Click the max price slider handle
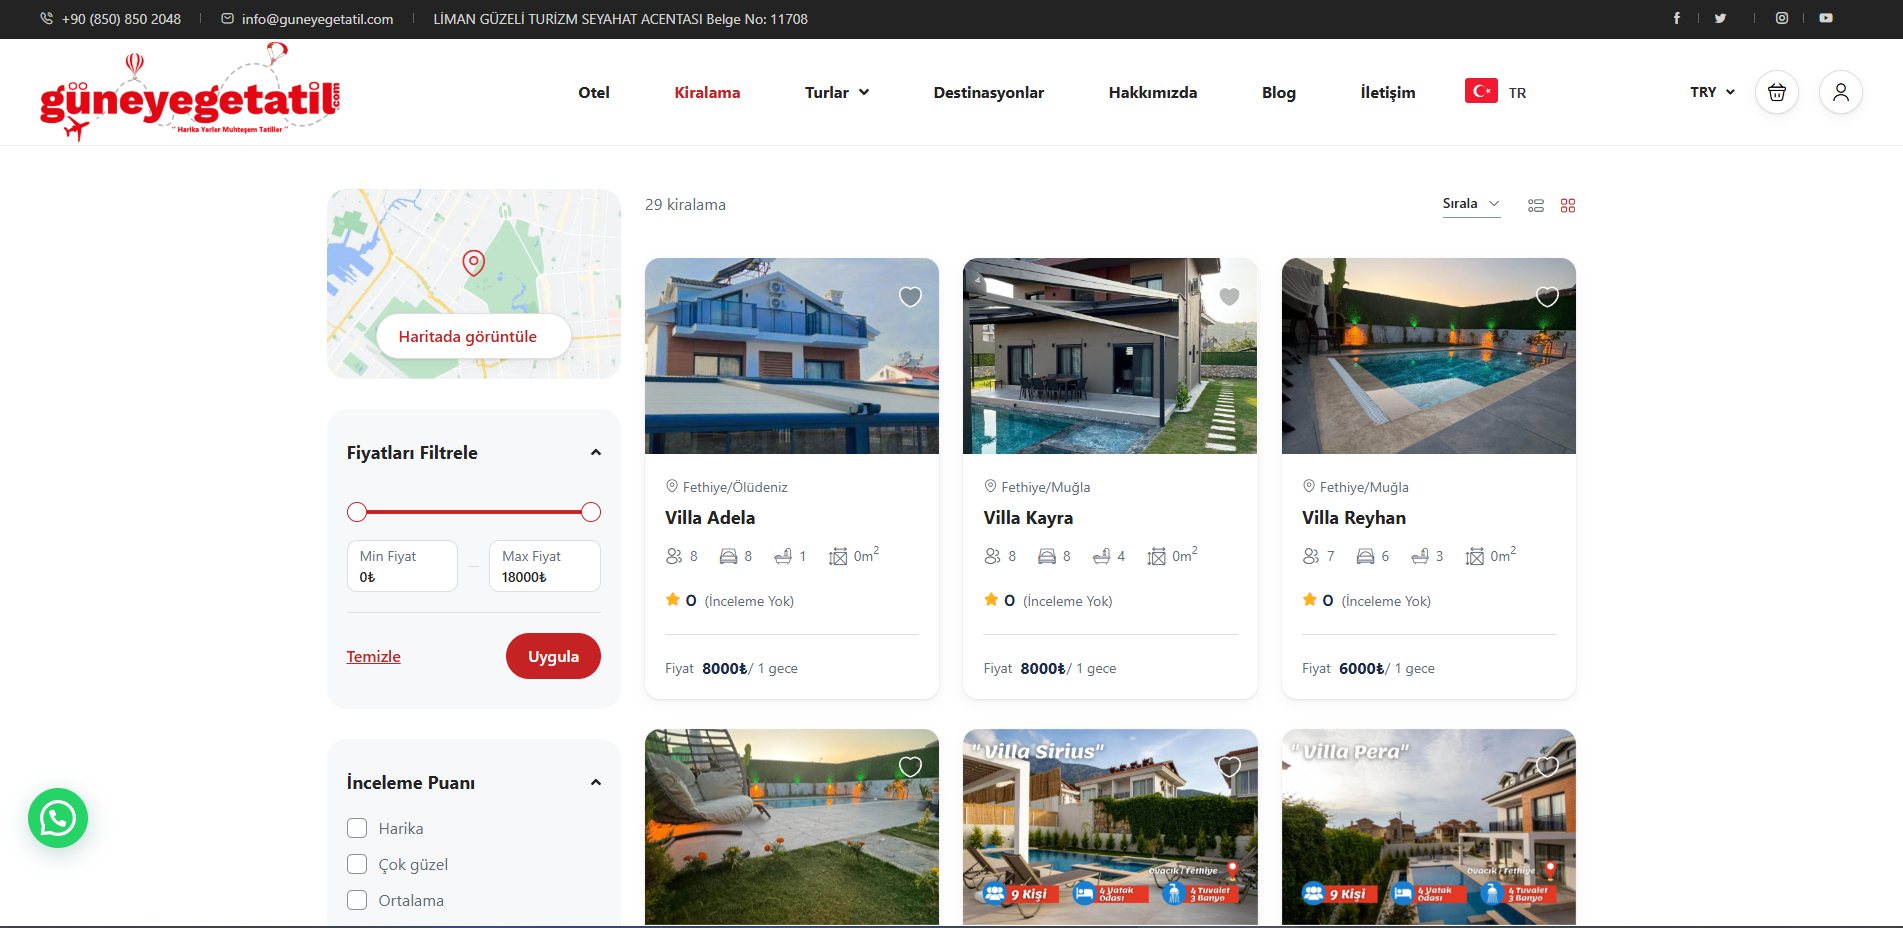1903x928 pixels. click(591, 512)
